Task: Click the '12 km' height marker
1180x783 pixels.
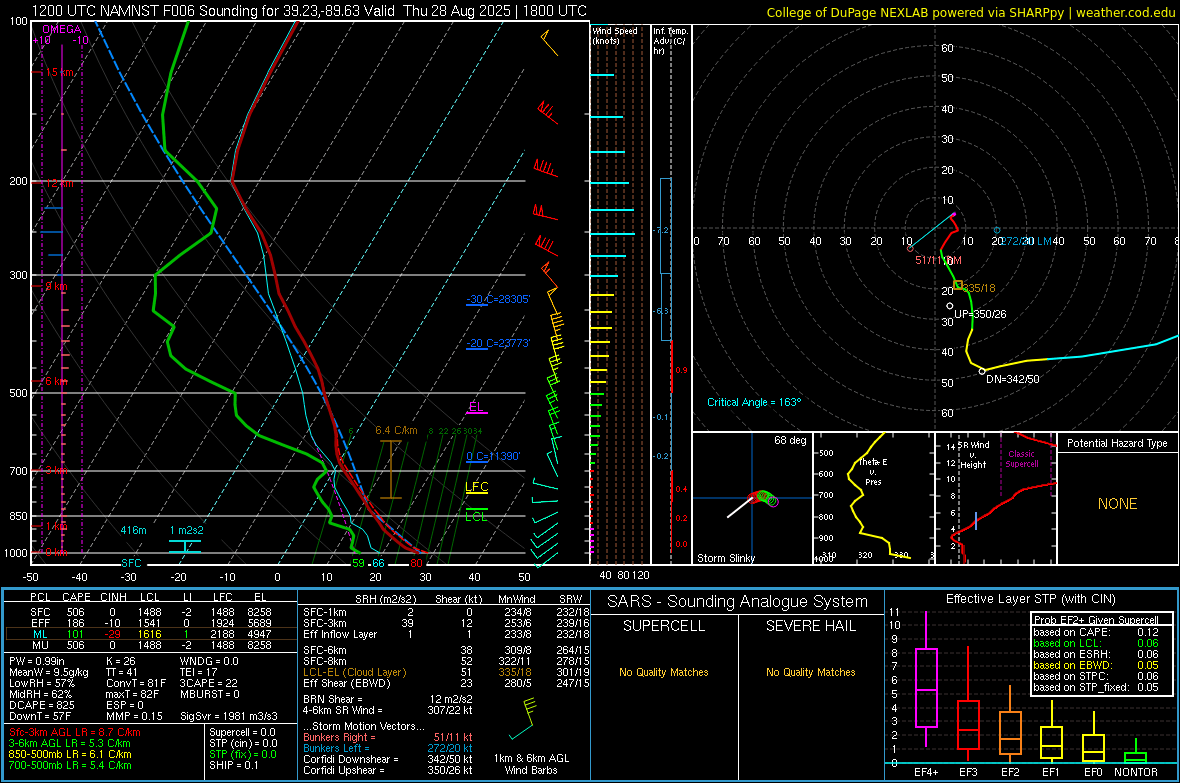Action: (59, 184)
